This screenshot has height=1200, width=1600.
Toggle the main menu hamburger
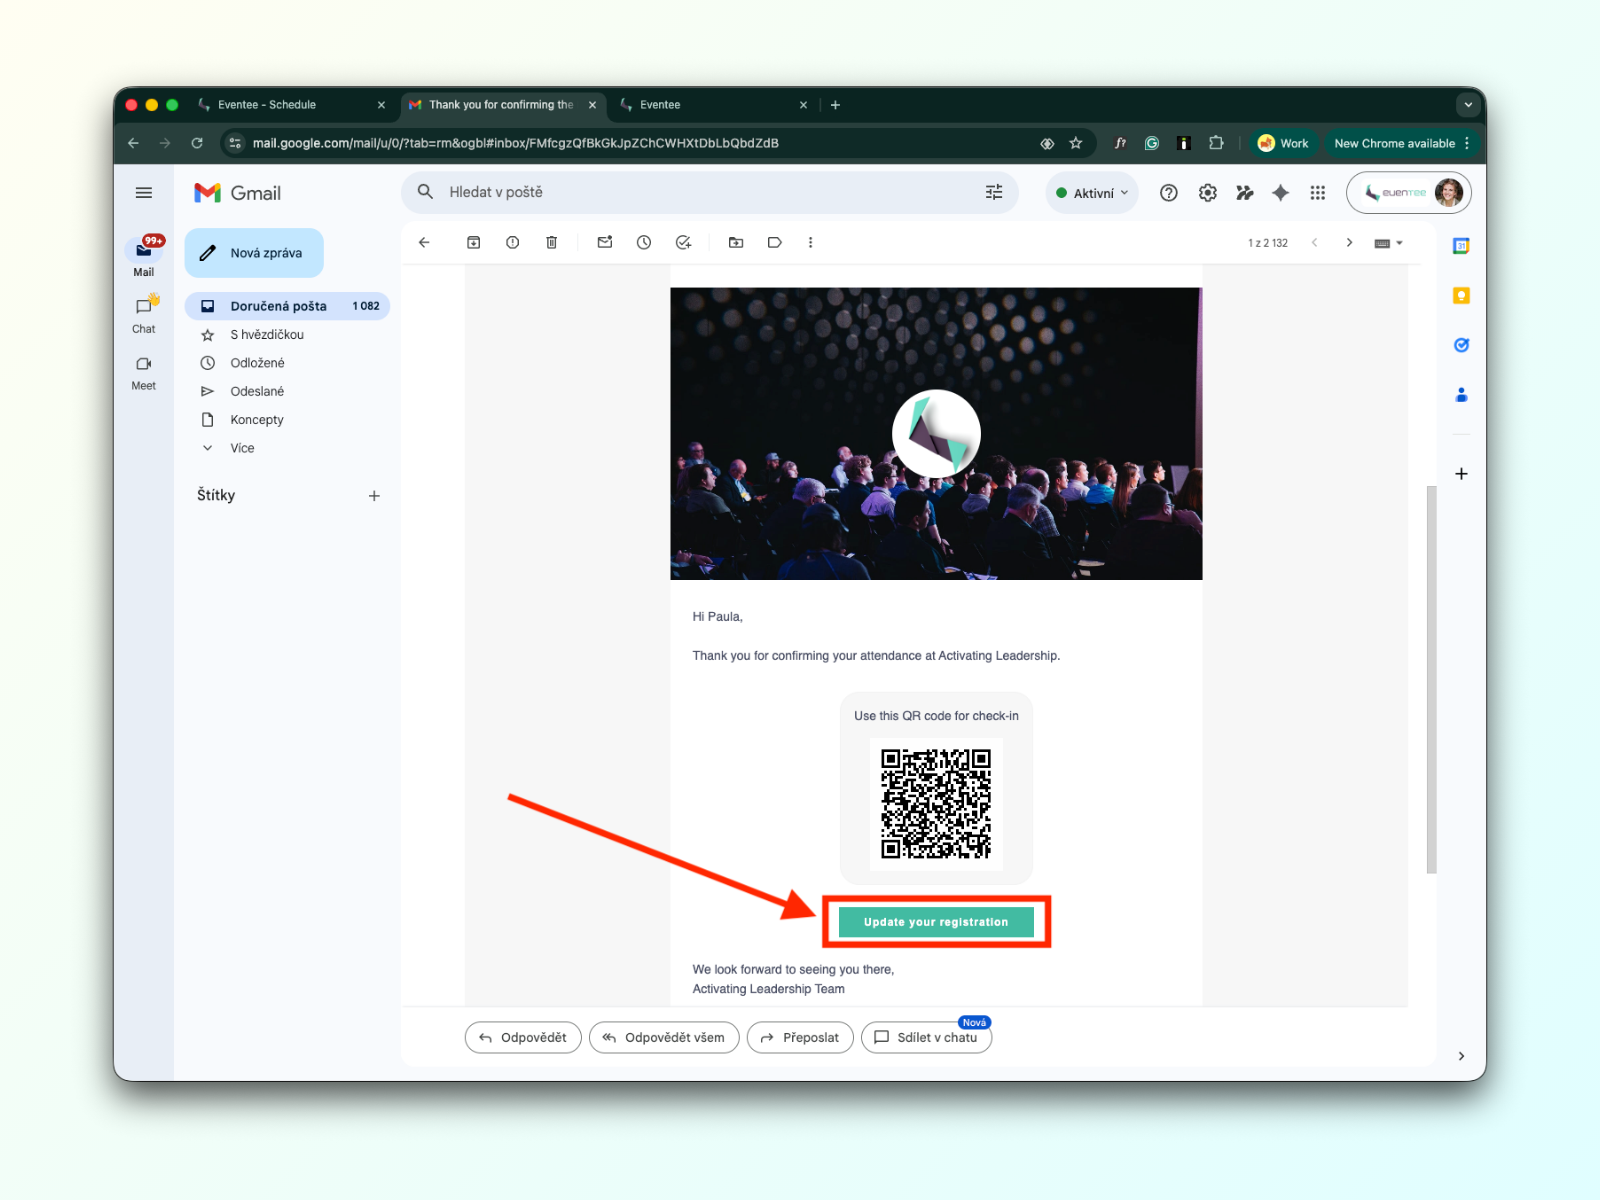point(144,193)
